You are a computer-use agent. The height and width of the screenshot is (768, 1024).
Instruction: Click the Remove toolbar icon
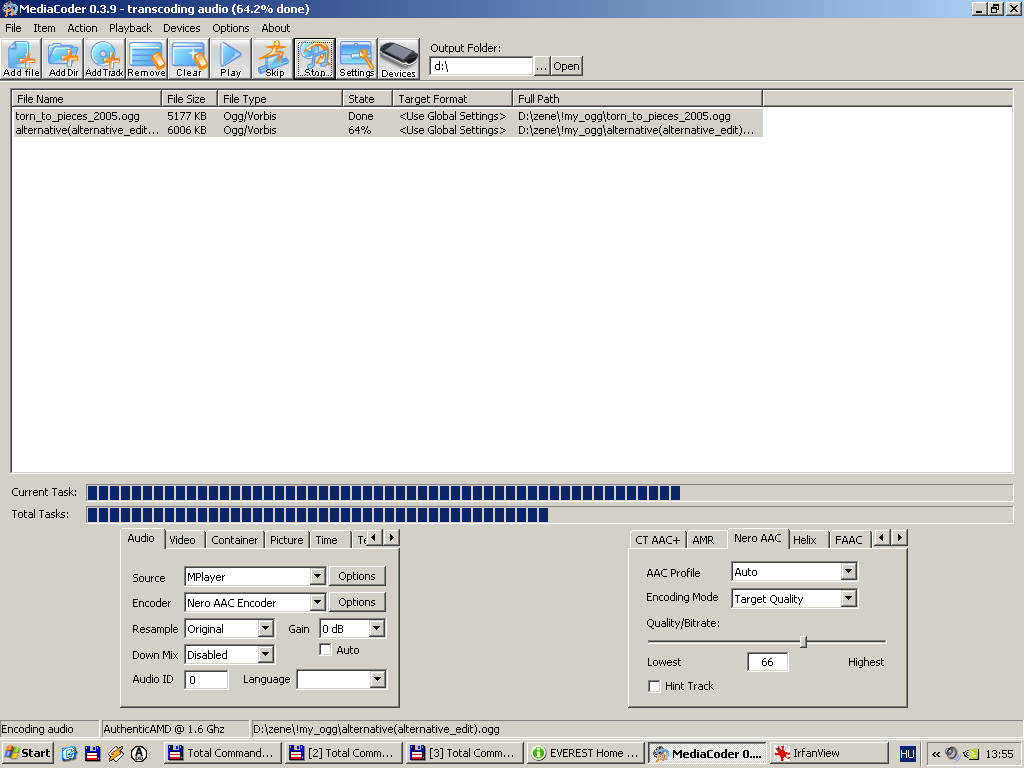click(x=147, y=59)
